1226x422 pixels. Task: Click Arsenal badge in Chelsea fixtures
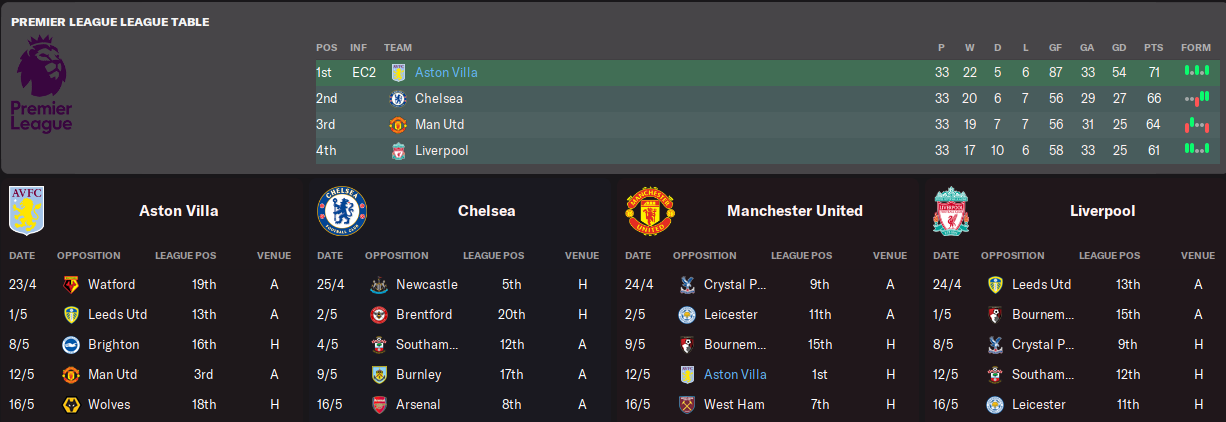[378, 404]
